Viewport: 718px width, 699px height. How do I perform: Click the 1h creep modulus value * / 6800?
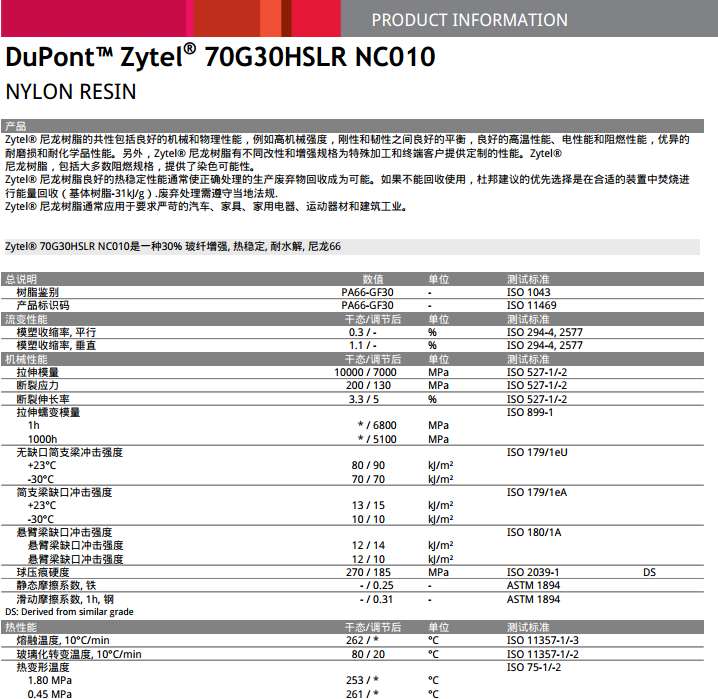coord(377,425)
